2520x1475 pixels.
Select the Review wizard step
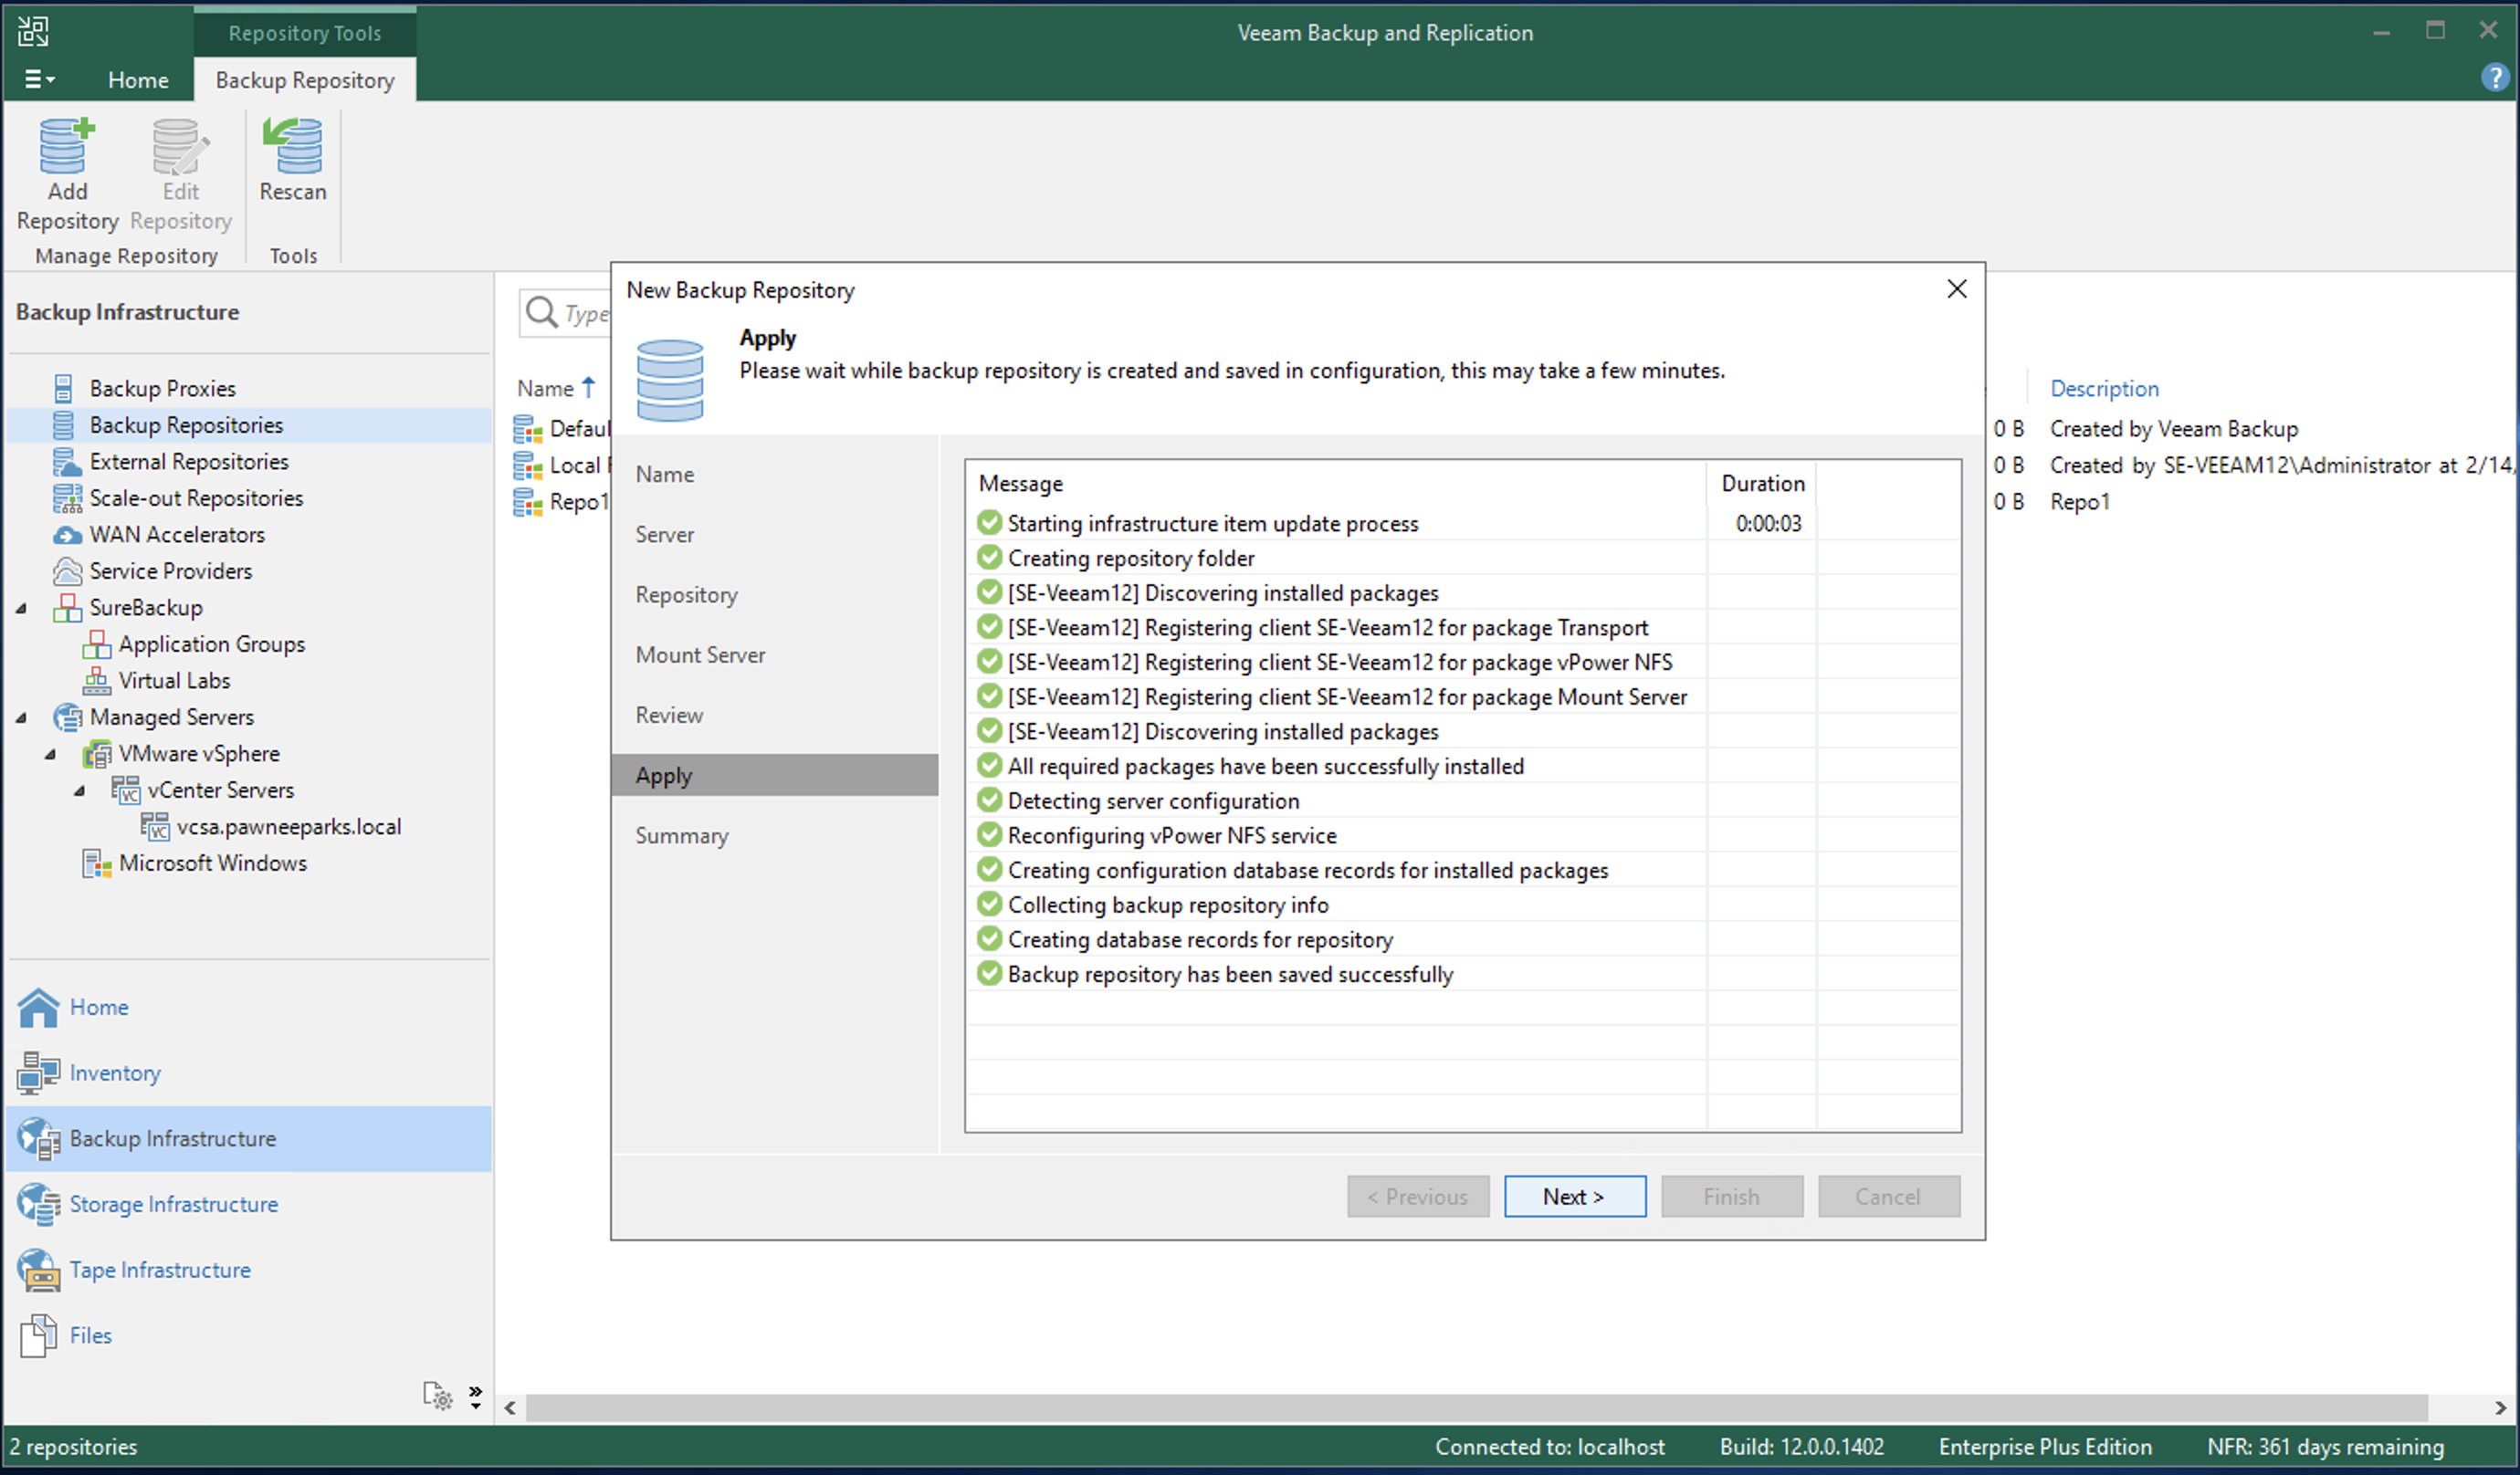point(669,715)
